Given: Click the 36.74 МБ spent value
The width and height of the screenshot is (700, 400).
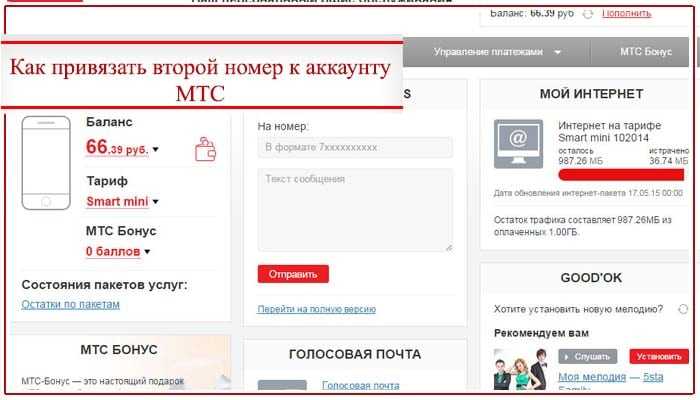Looking at the screenshot, I should pyautogui.click(x=668, y=161).
